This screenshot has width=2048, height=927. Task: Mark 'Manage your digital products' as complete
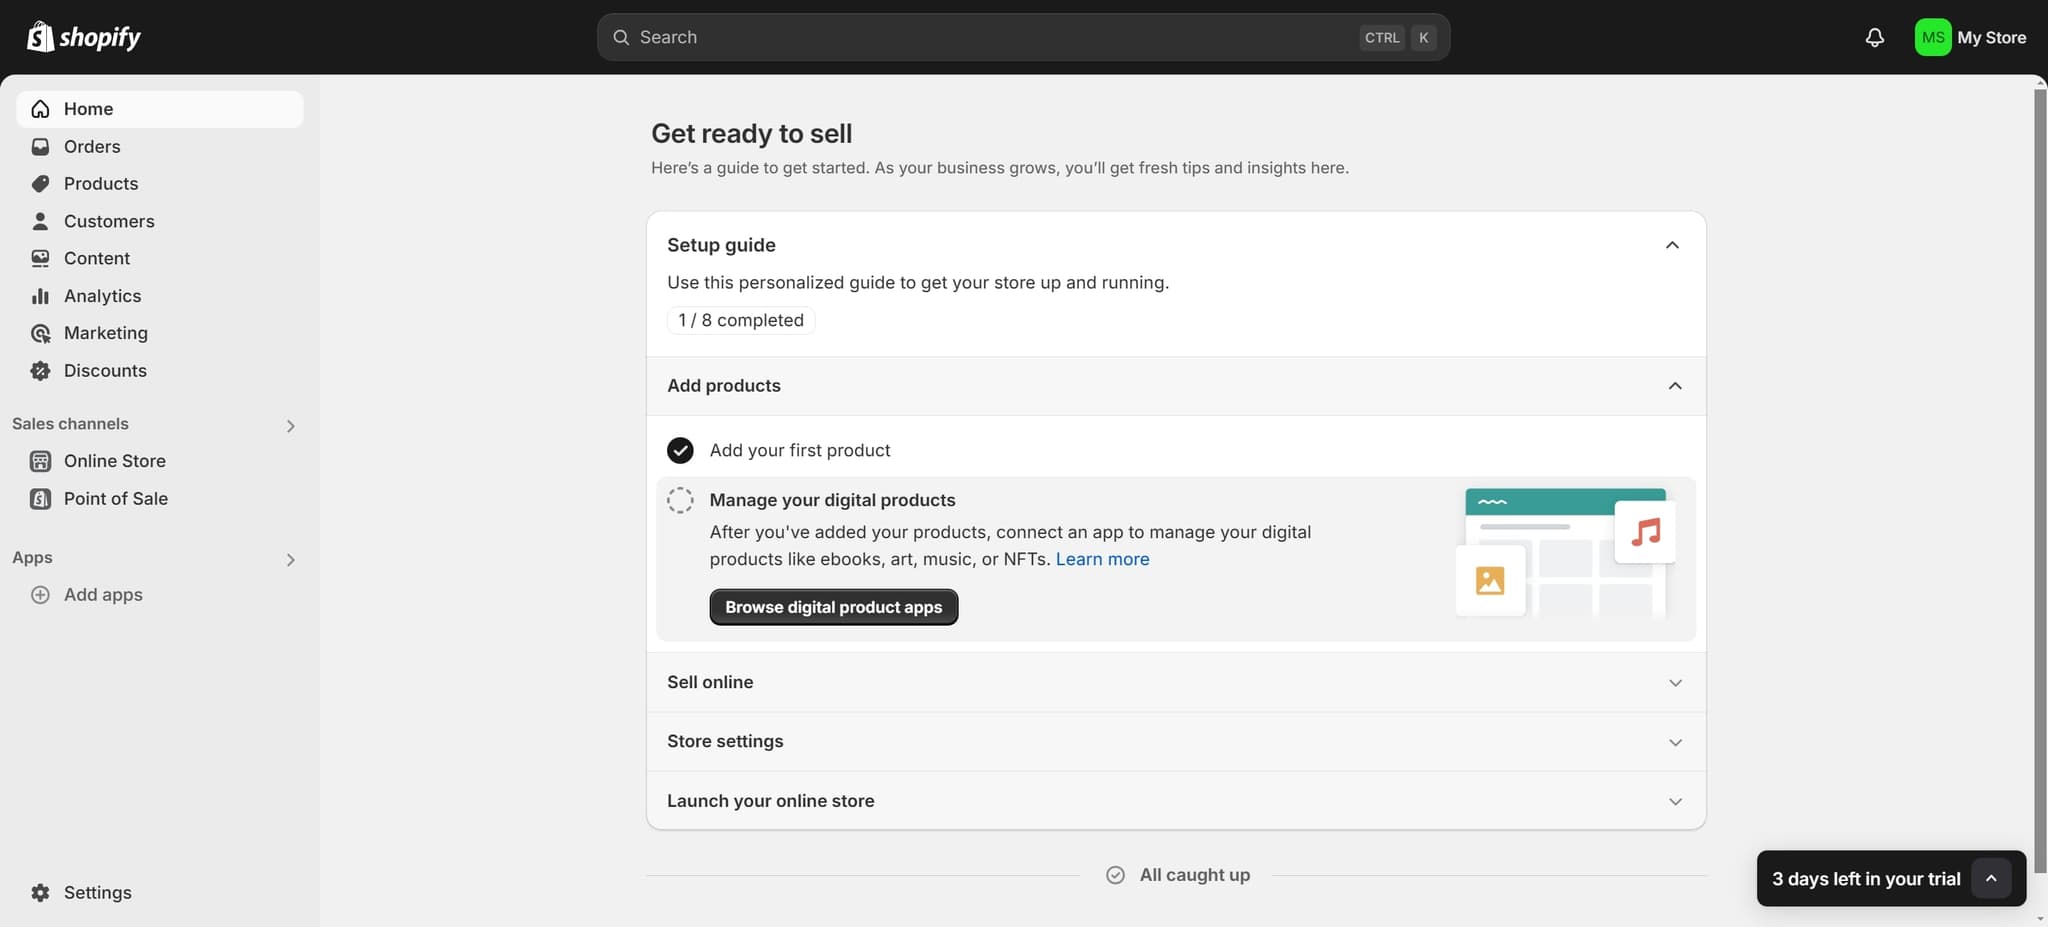tap(680, 499)
